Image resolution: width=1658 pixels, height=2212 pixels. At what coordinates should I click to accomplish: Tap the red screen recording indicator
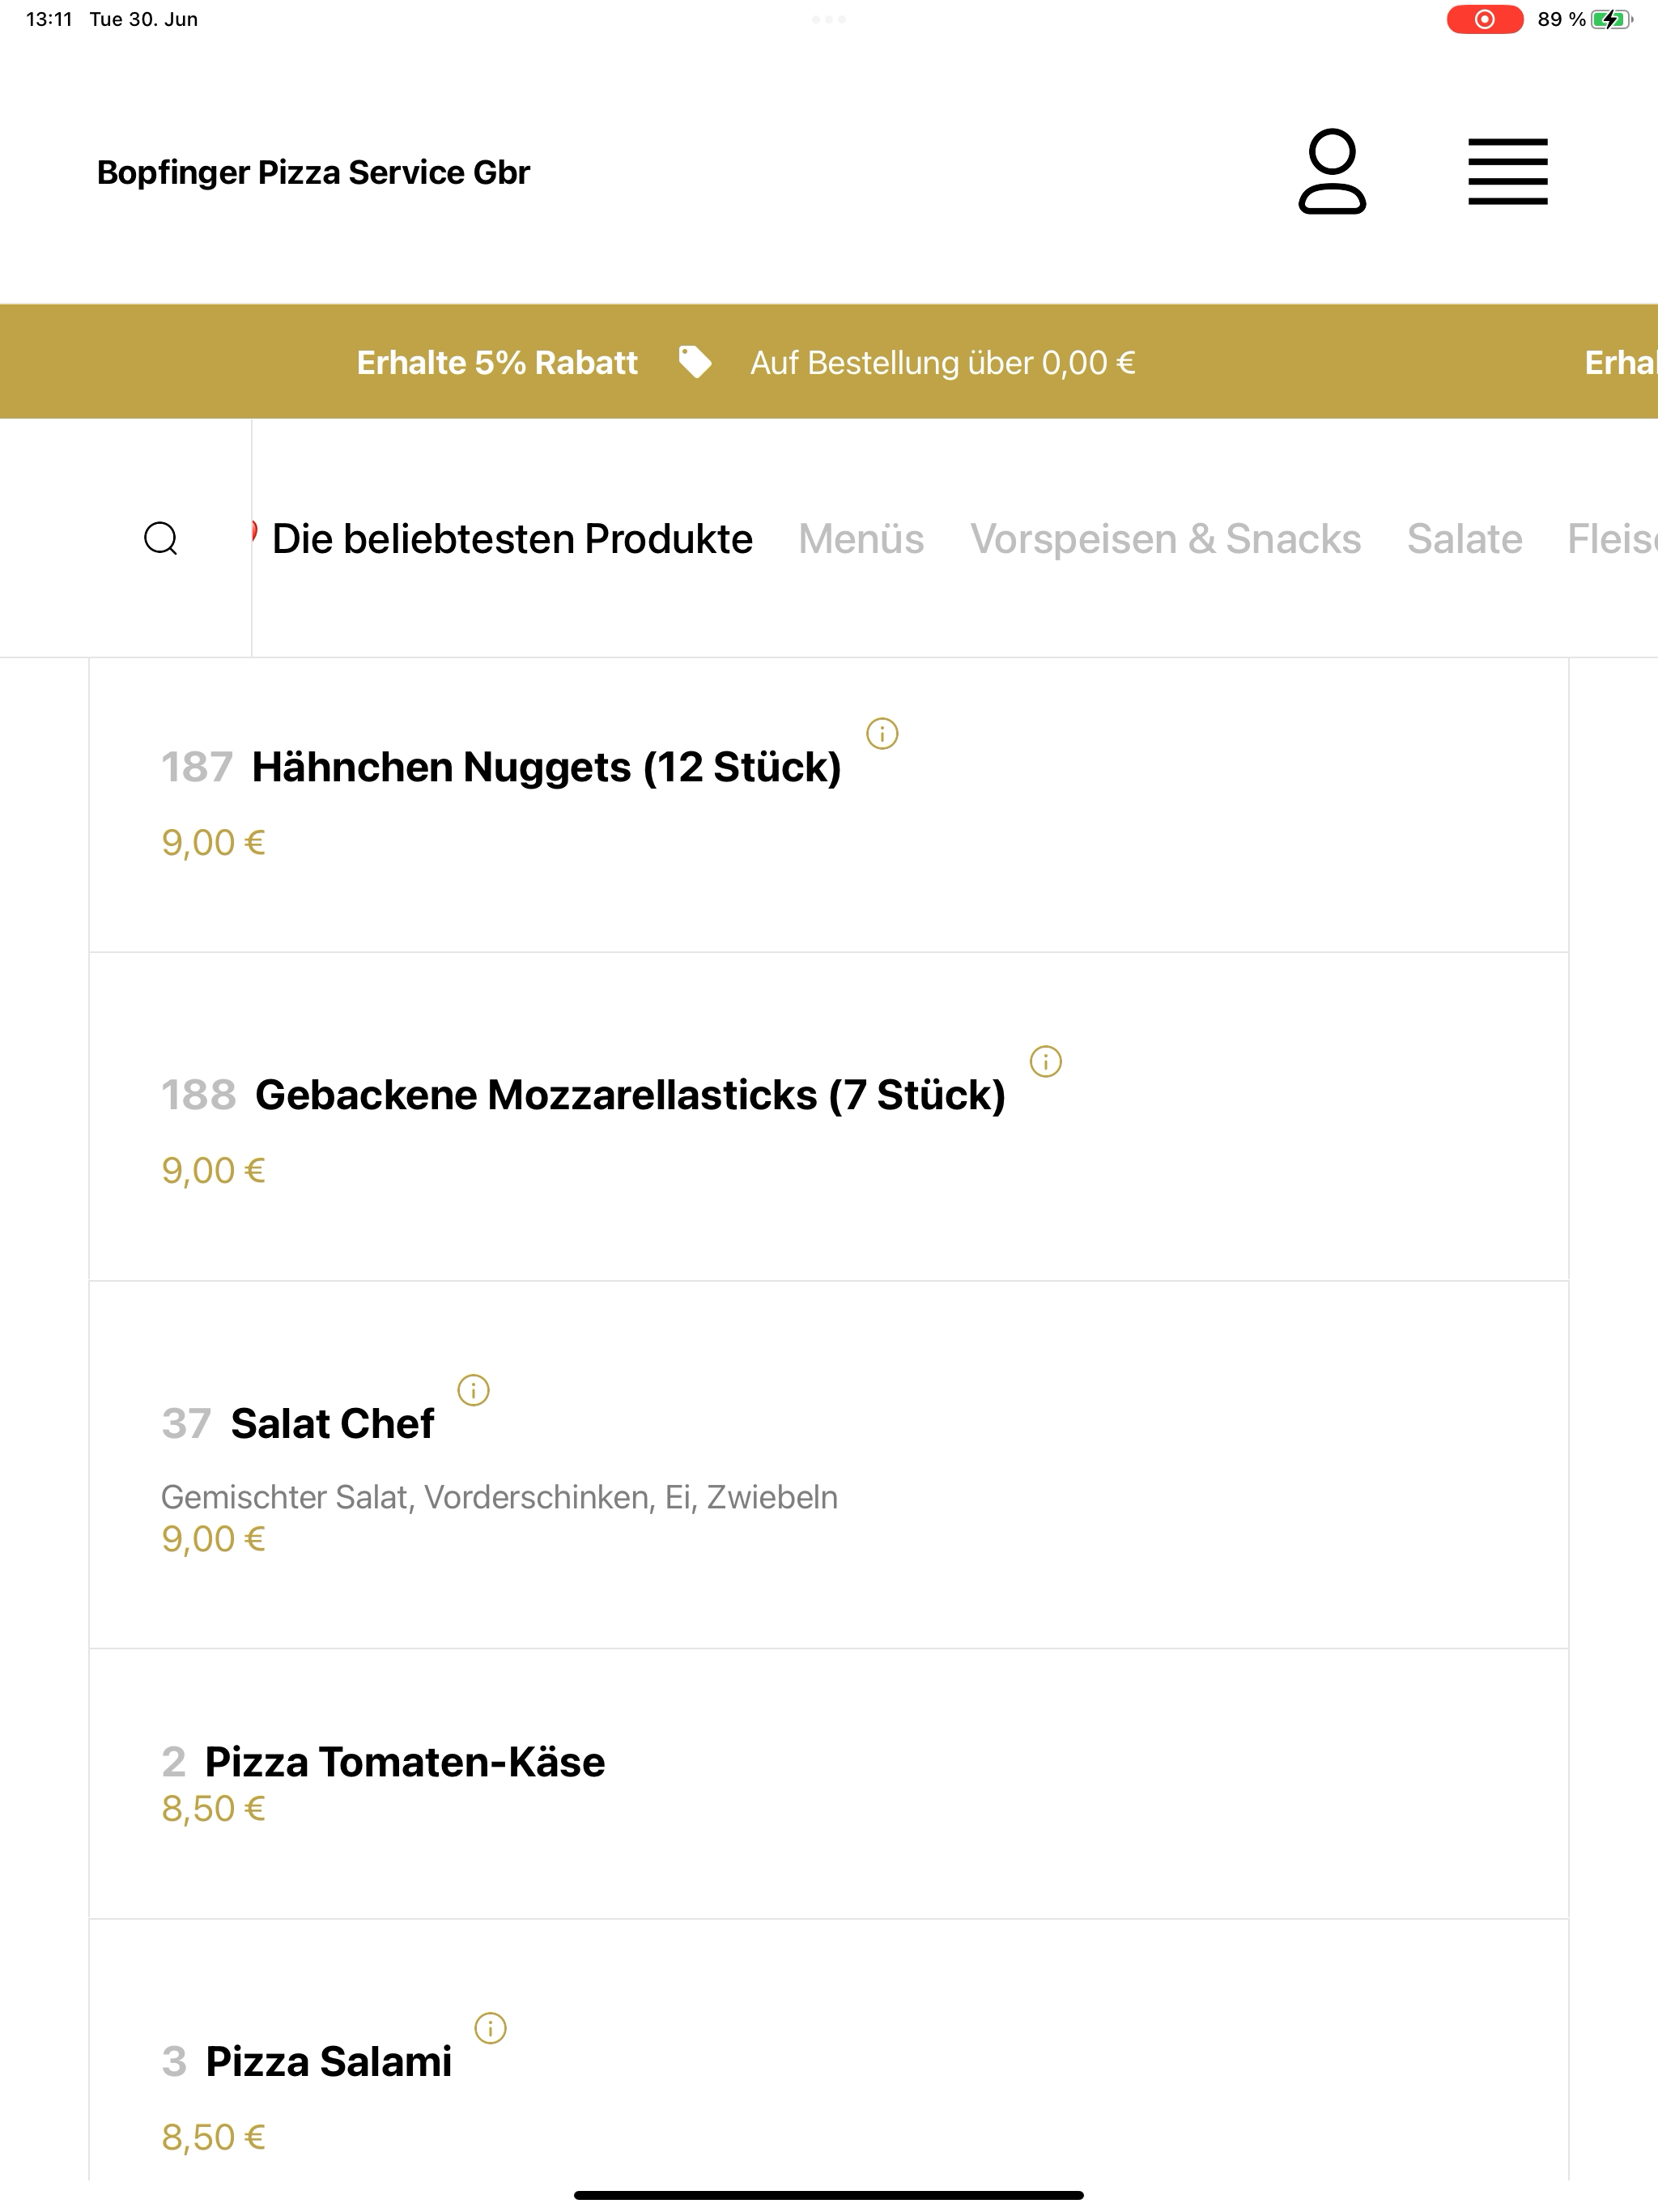point(1484,19)
